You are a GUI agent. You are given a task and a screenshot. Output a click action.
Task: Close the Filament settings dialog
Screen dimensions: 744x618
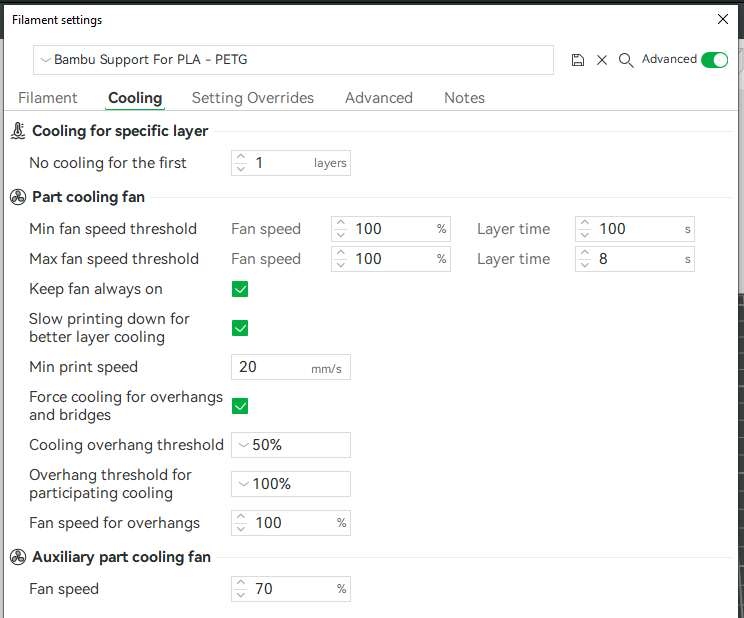coord(723,19)
